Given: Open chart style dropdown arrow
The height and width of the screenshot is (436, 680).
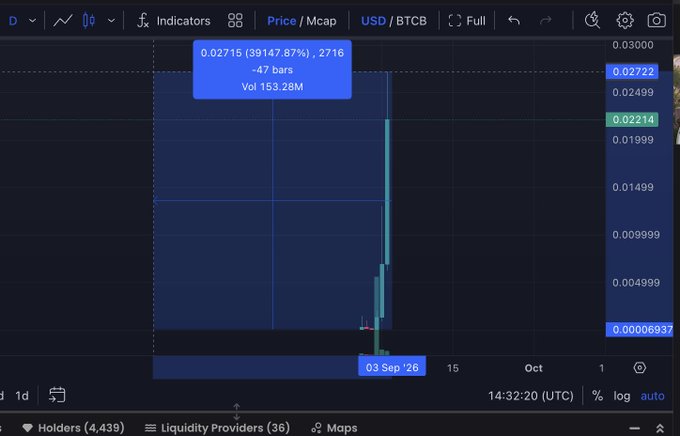Looking at the screenshot, I should point(111,20).
